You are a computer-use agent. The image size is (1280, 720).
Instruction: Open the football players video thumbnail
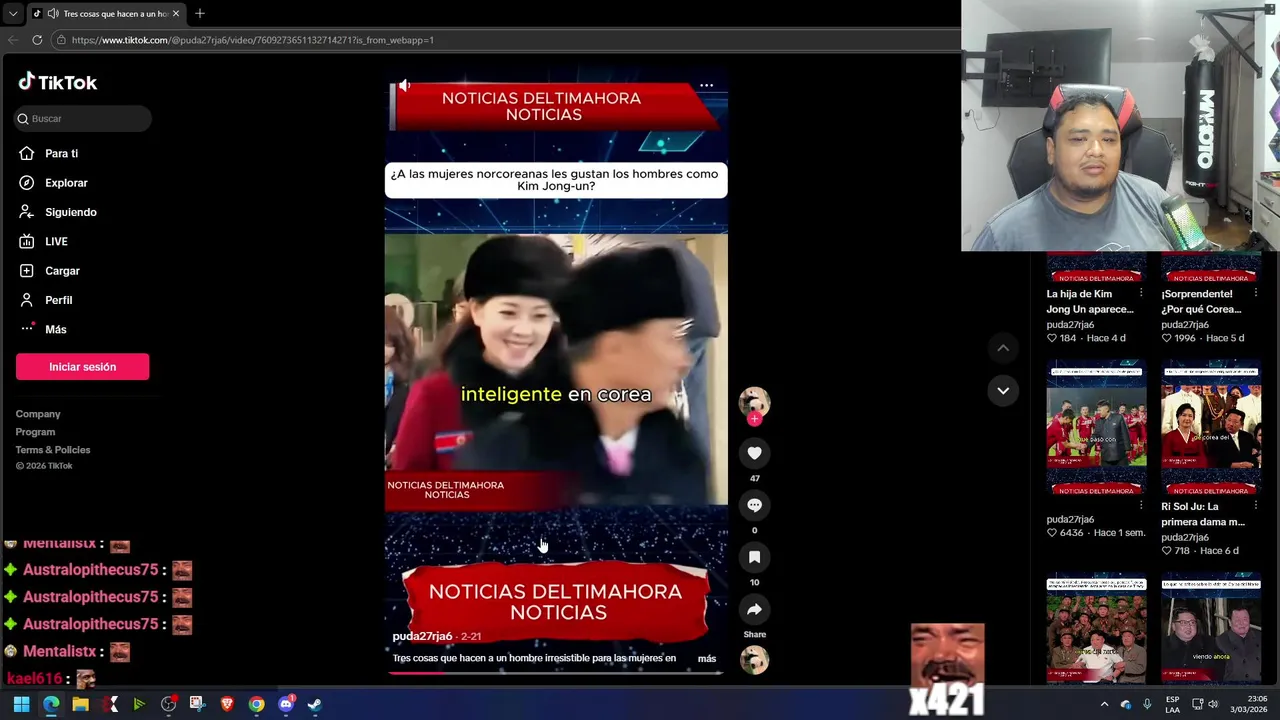(1097, 430)
